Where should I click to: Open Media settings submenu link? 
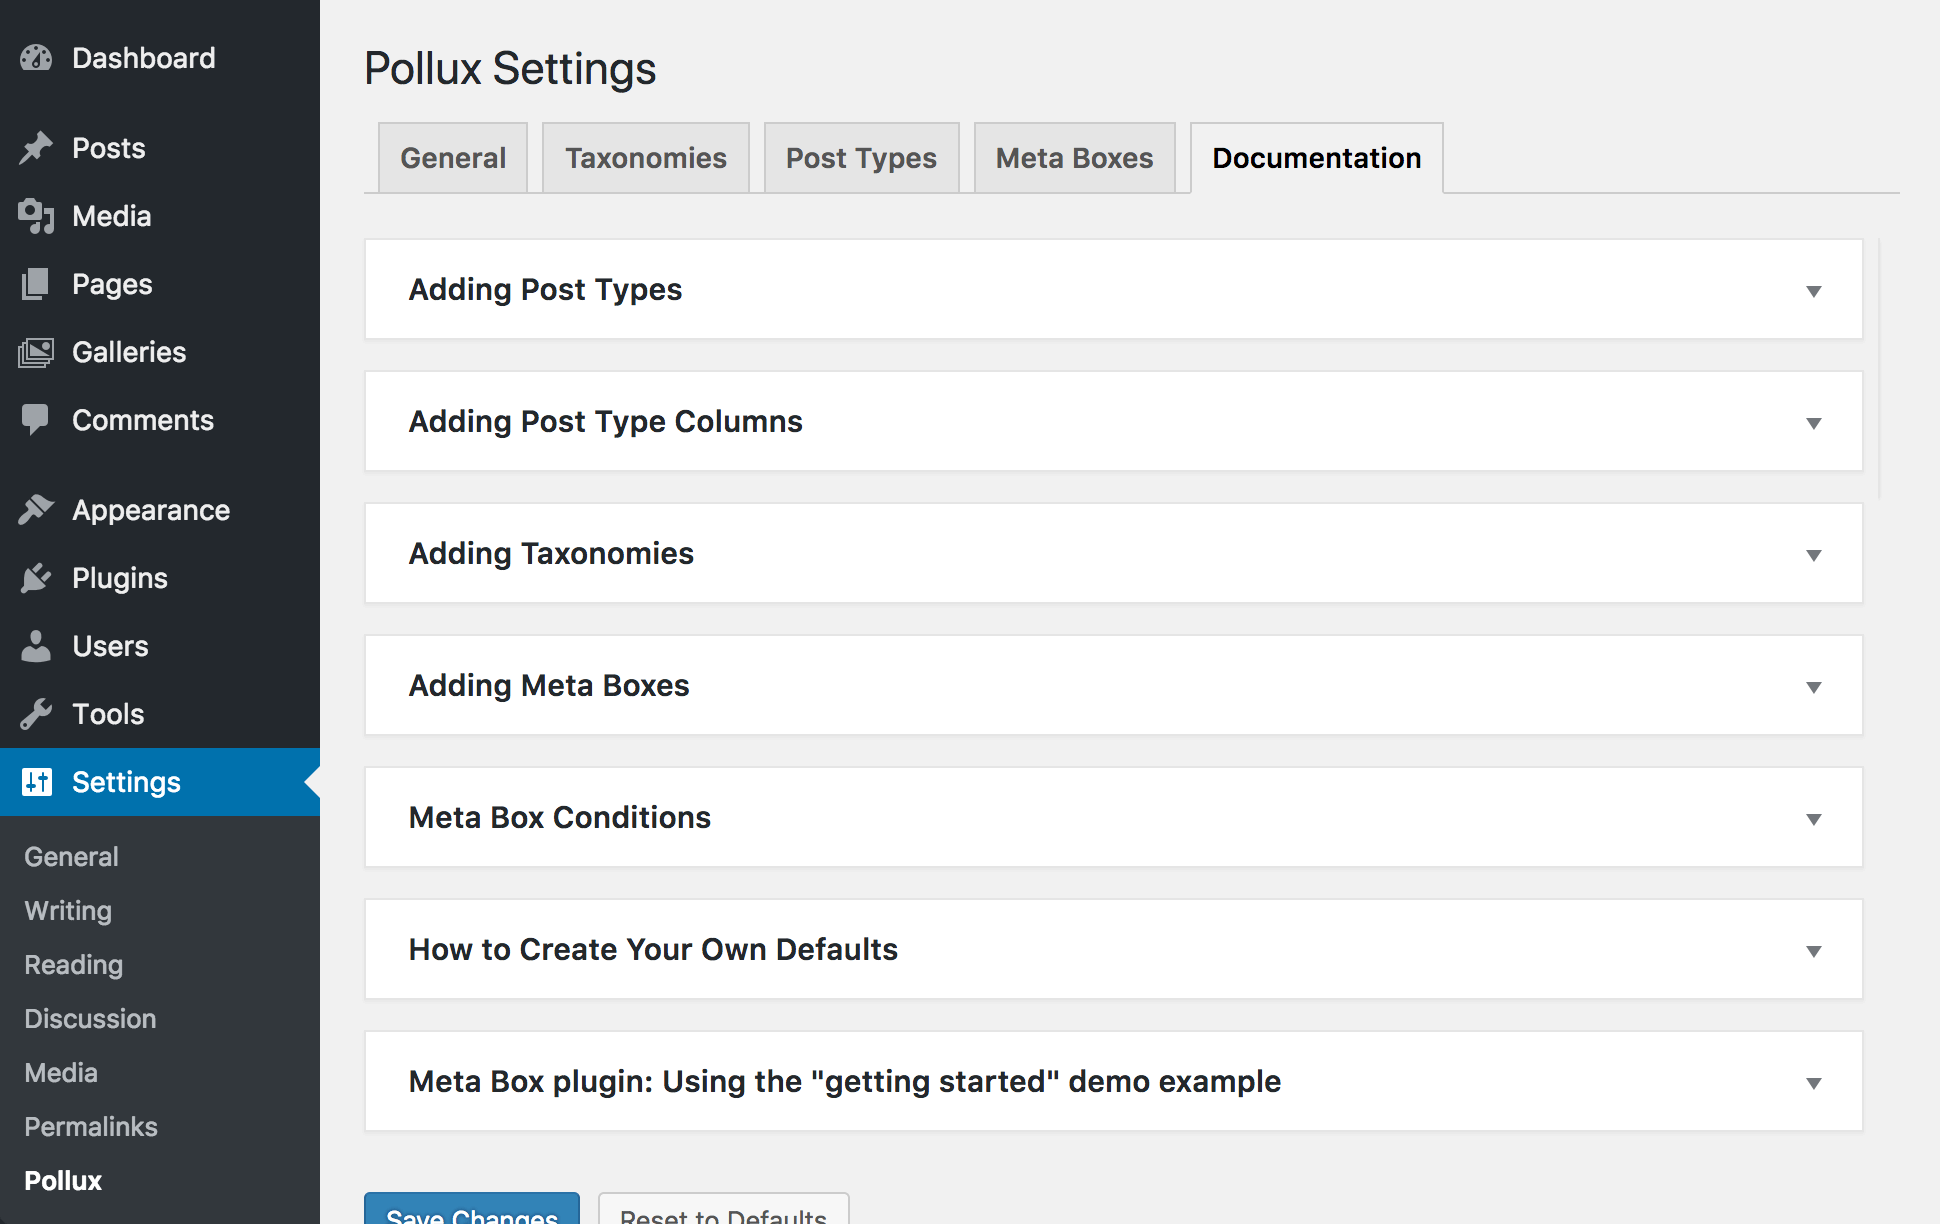point(61,1073)
